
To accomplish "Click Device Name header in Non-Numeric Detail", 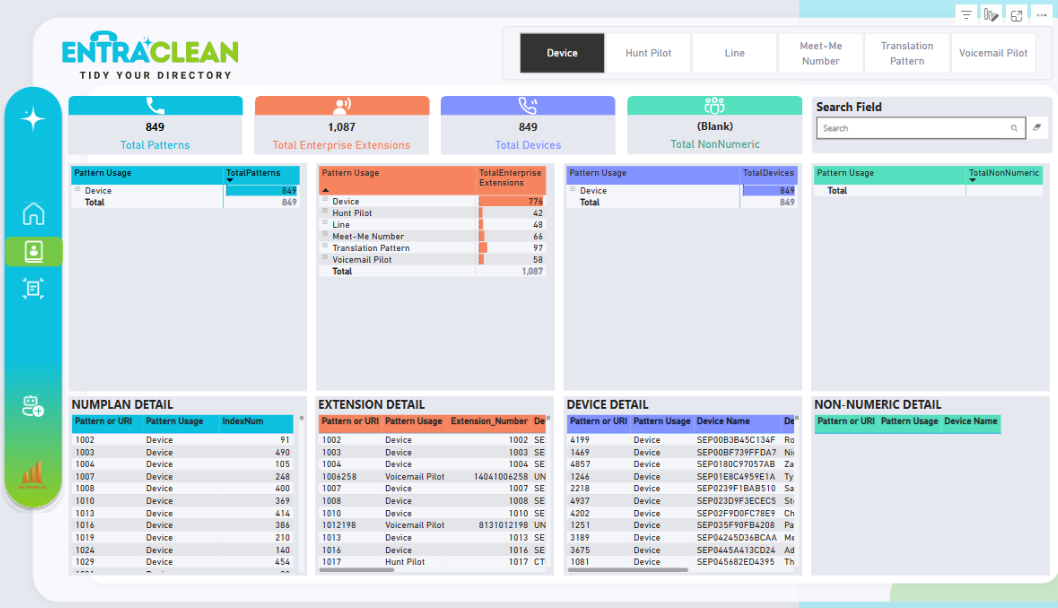I will coord(970,421).
